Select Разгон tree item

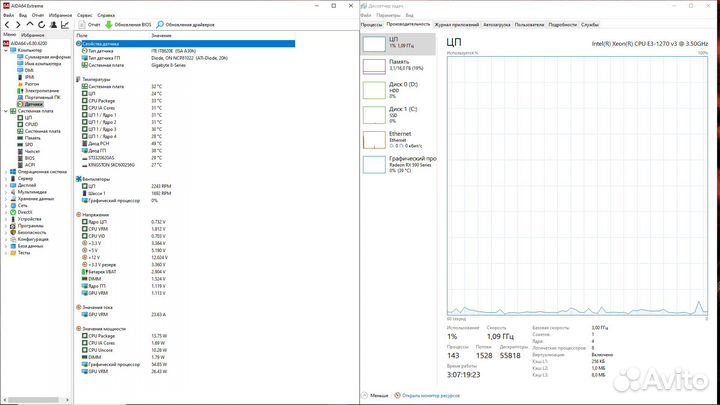28,84
